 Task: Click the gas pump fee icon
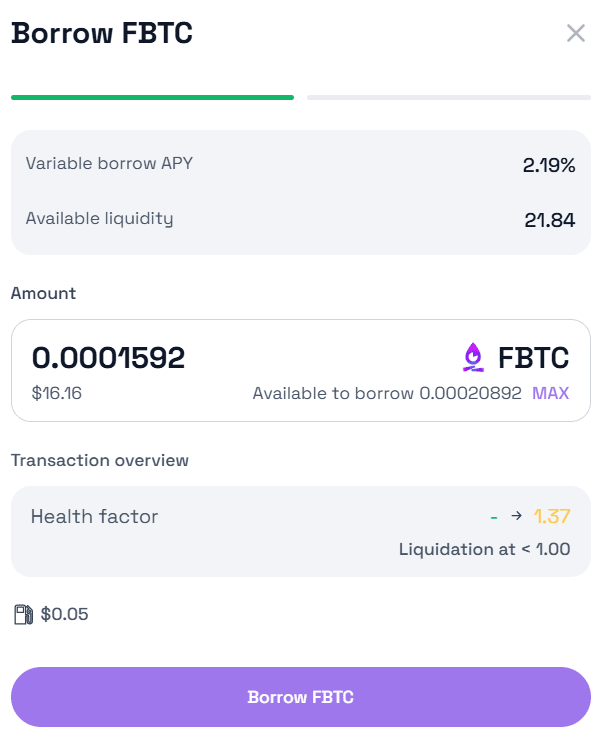coord(23,614)
